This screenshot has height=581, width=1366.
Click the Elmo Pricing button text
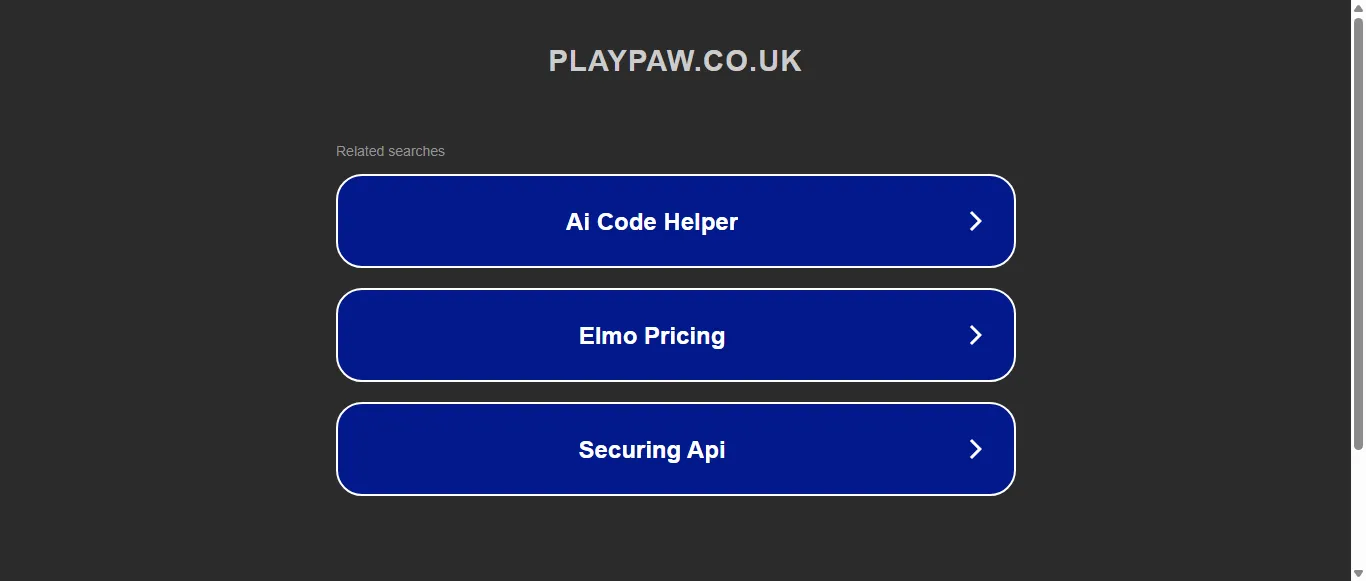pyautogui.click(x=651, y=335)
